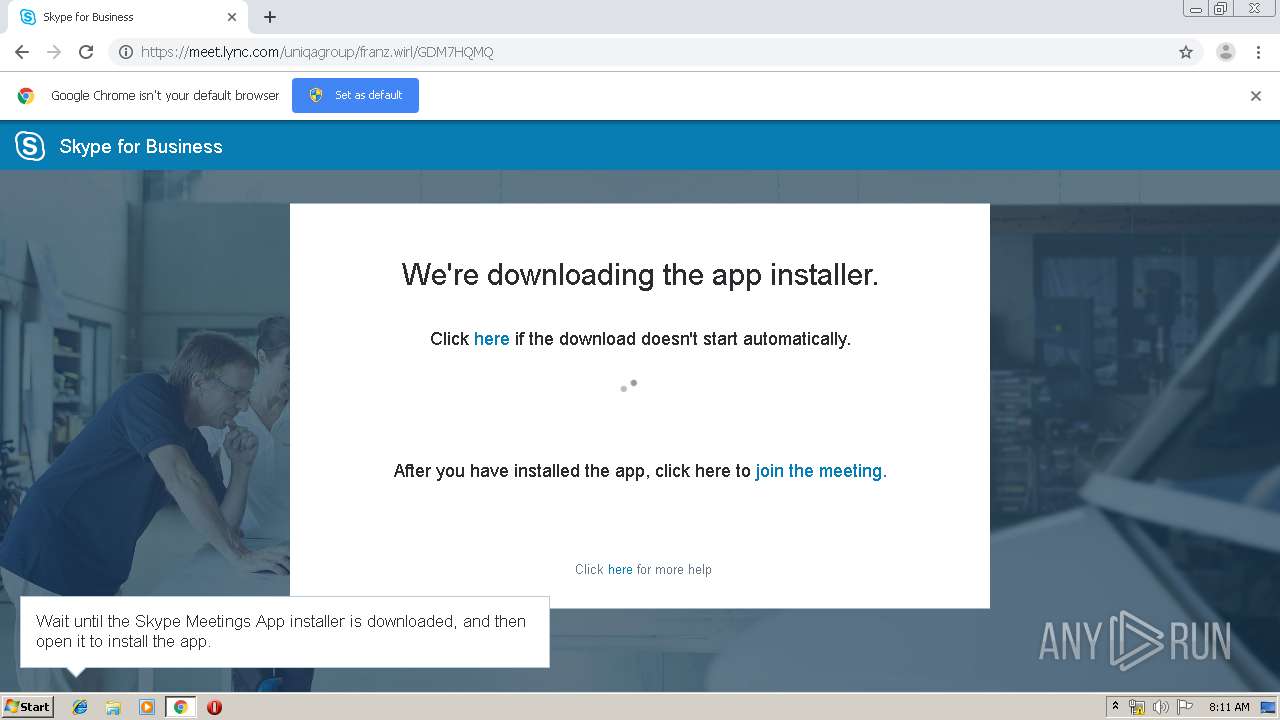
Task: Bookmark this page with the star icon
Action: pyautogui.click(x=1186, y=52)
